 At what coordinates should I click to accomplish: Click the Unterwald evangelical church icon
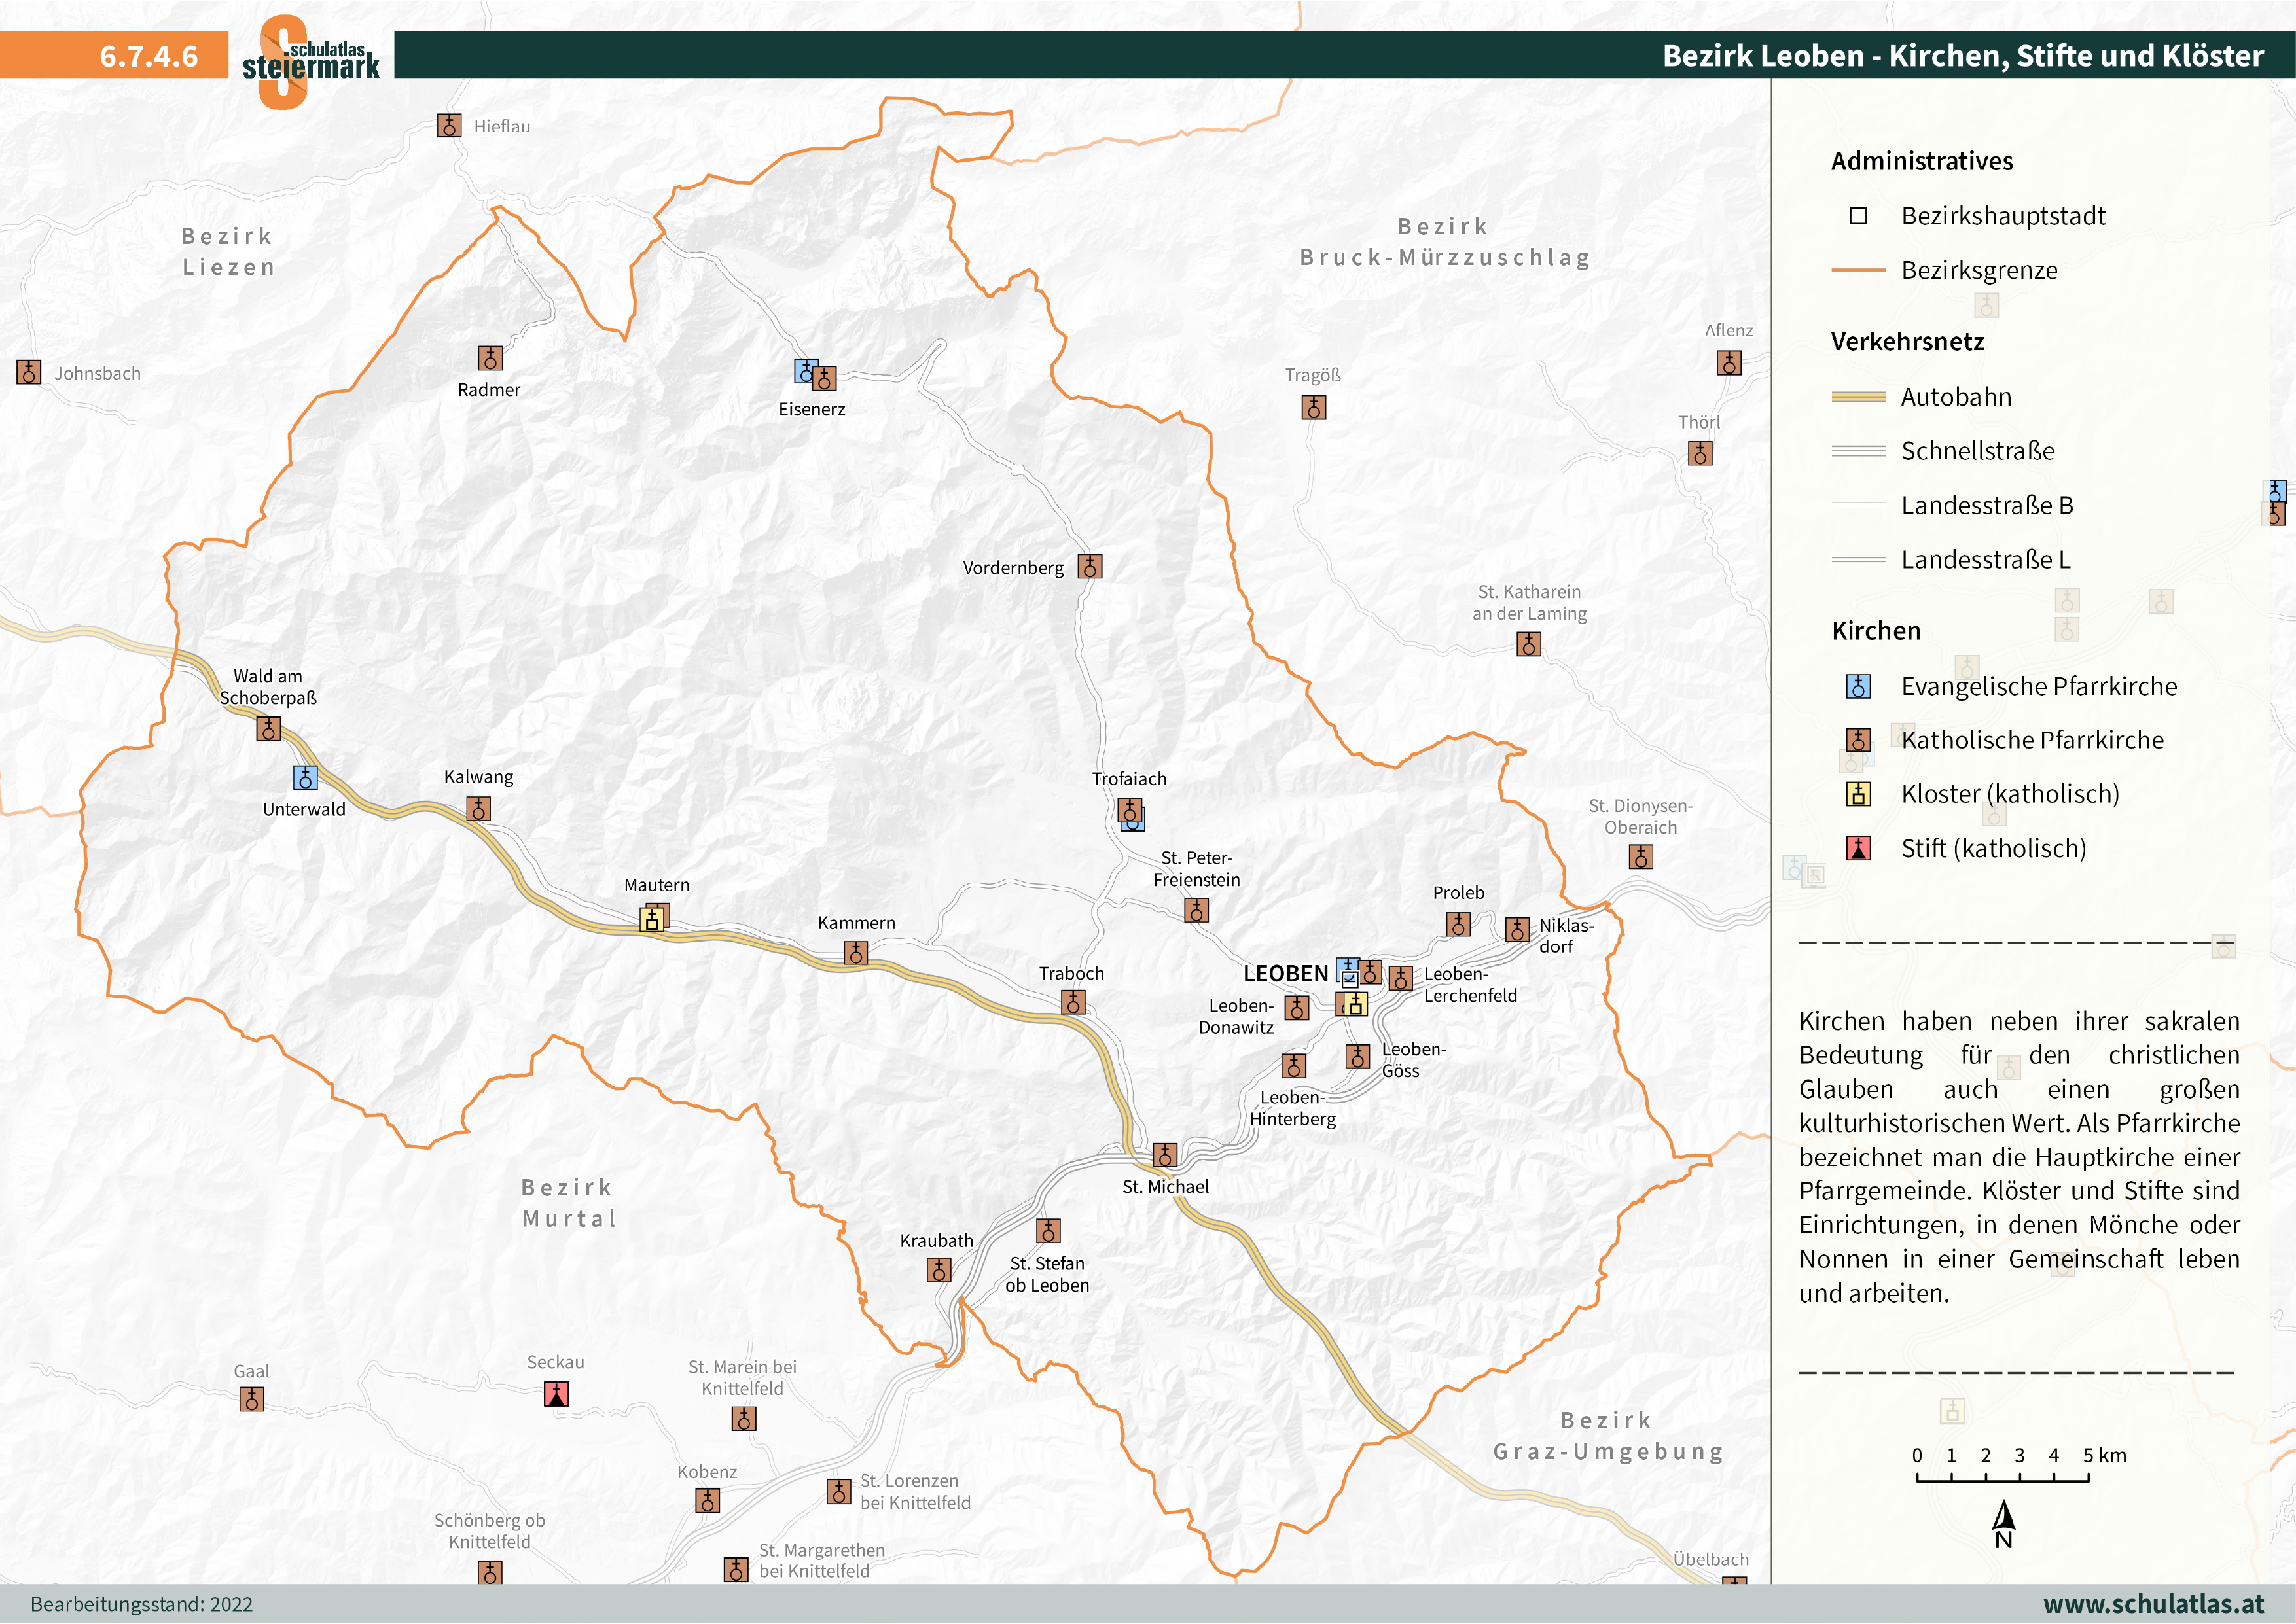pyautogui.click(x=305, y=777)
